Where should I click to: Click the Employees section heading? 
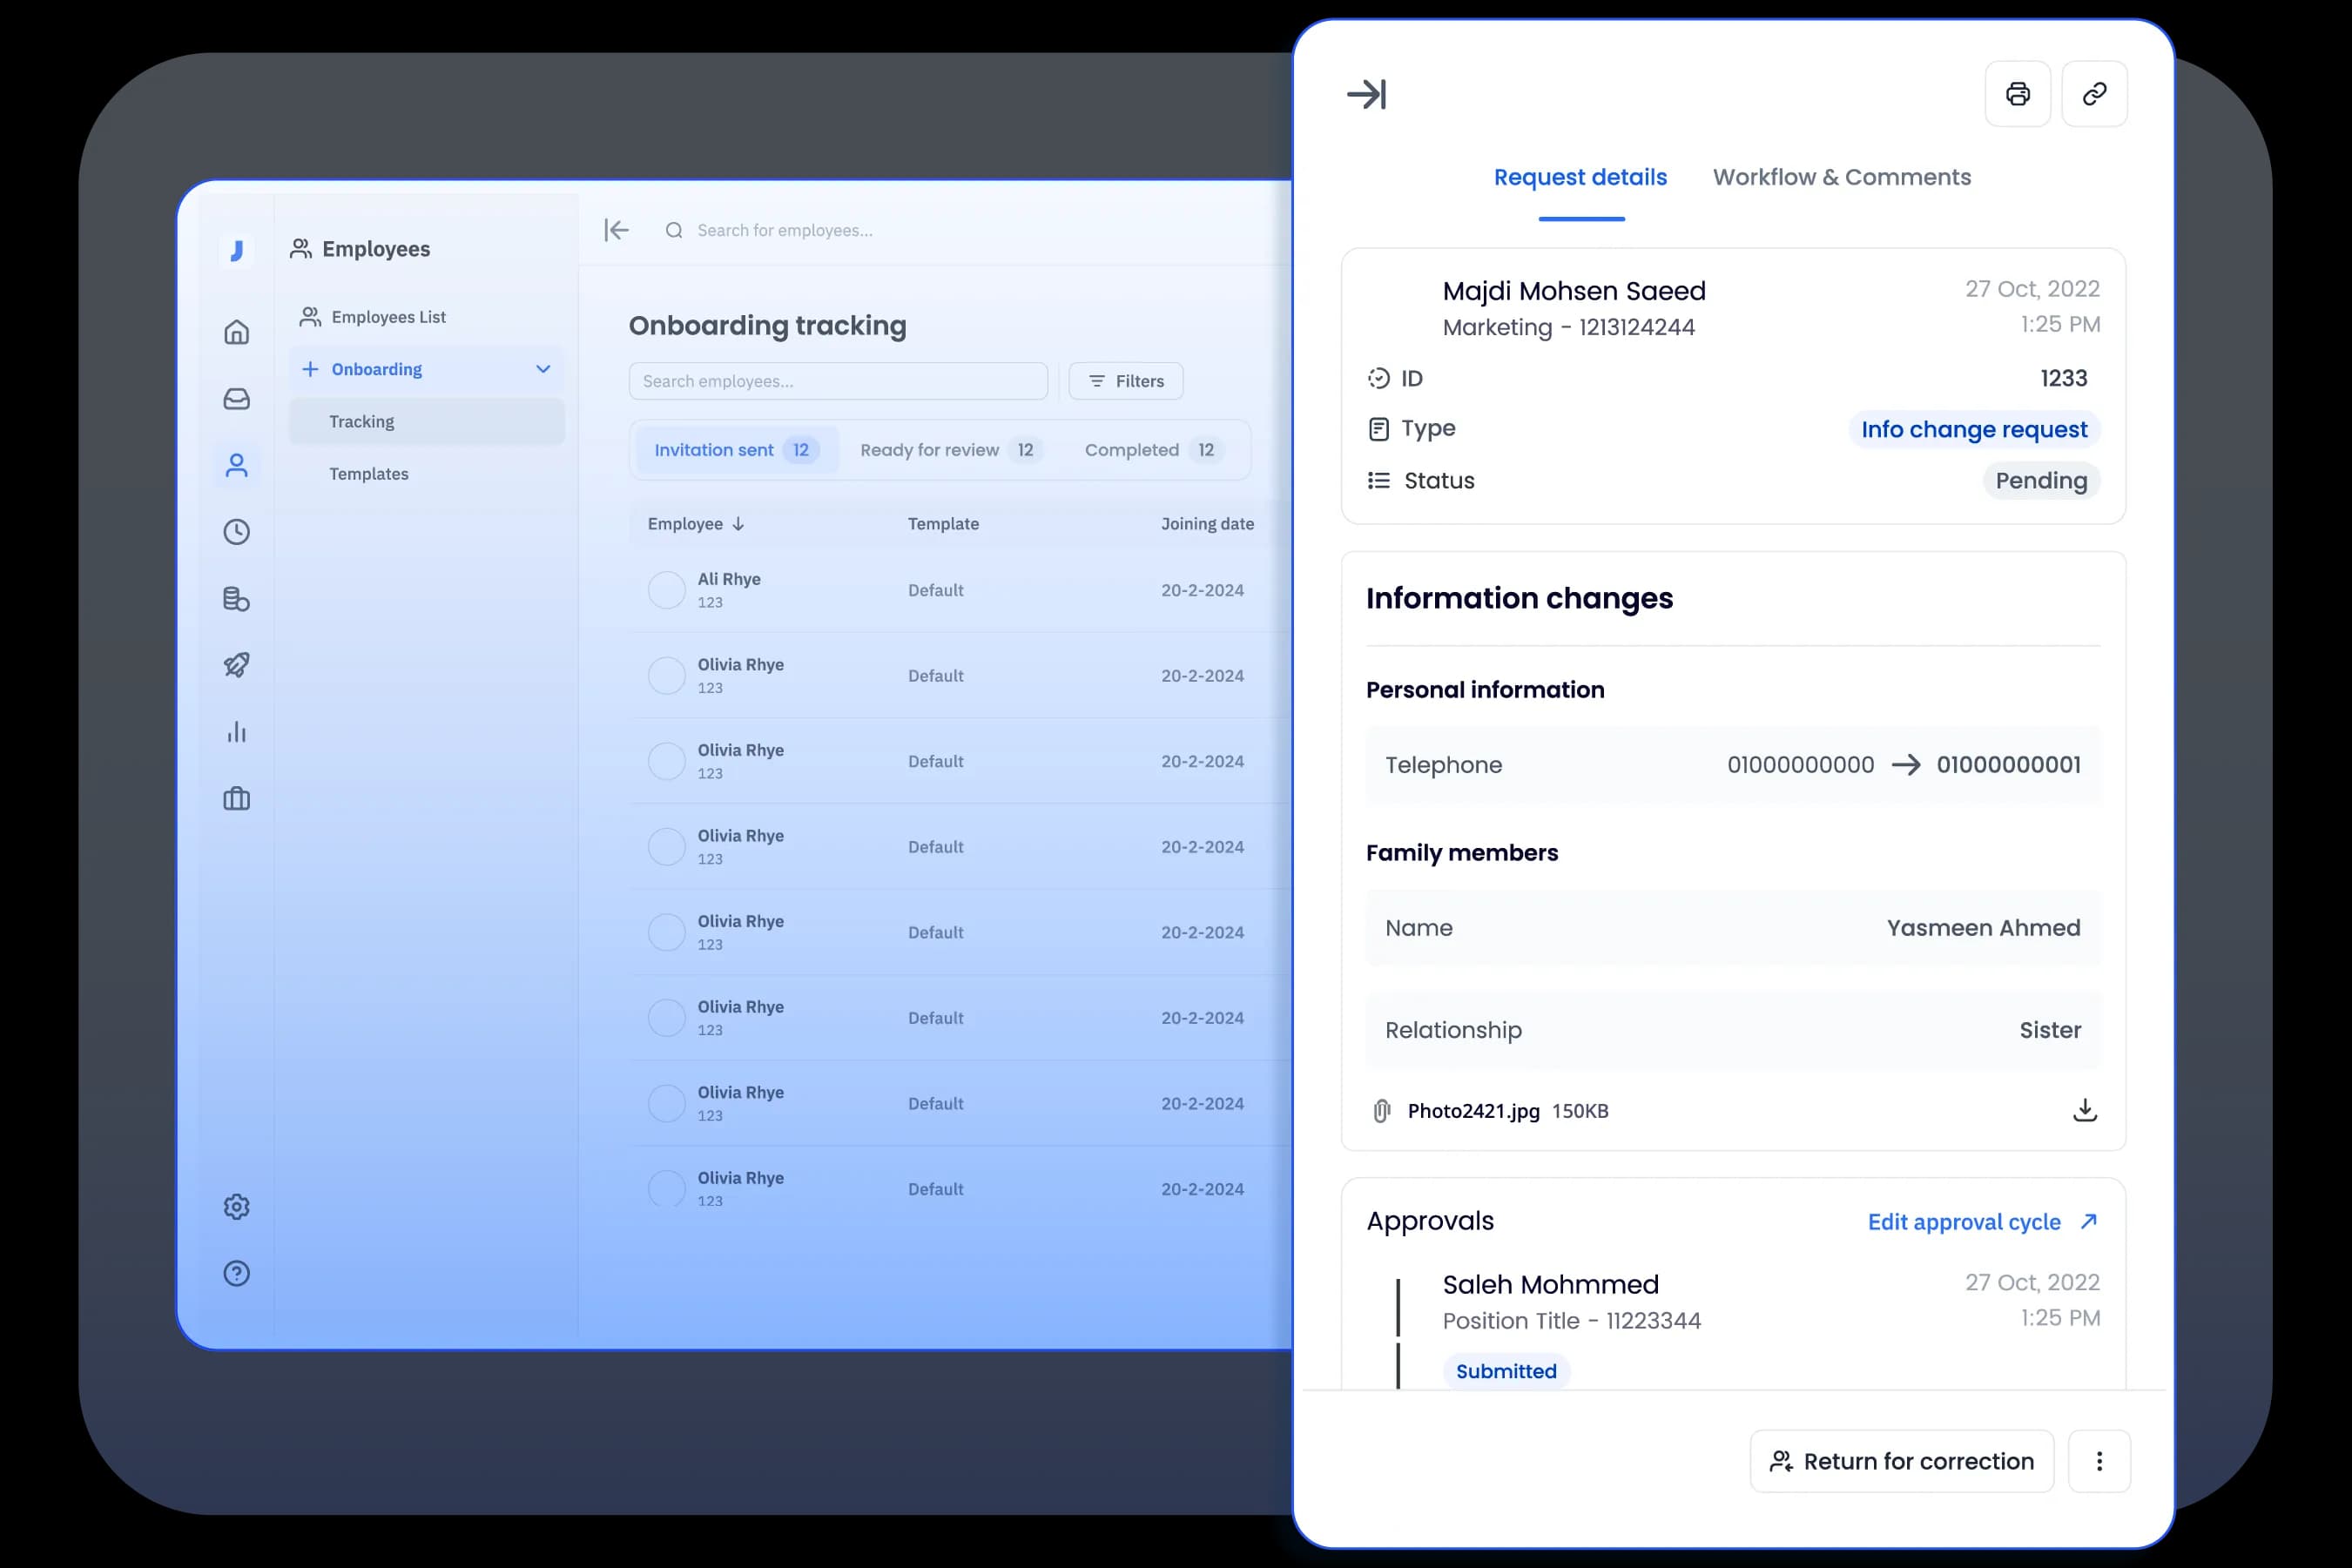(x=376, y=249)
